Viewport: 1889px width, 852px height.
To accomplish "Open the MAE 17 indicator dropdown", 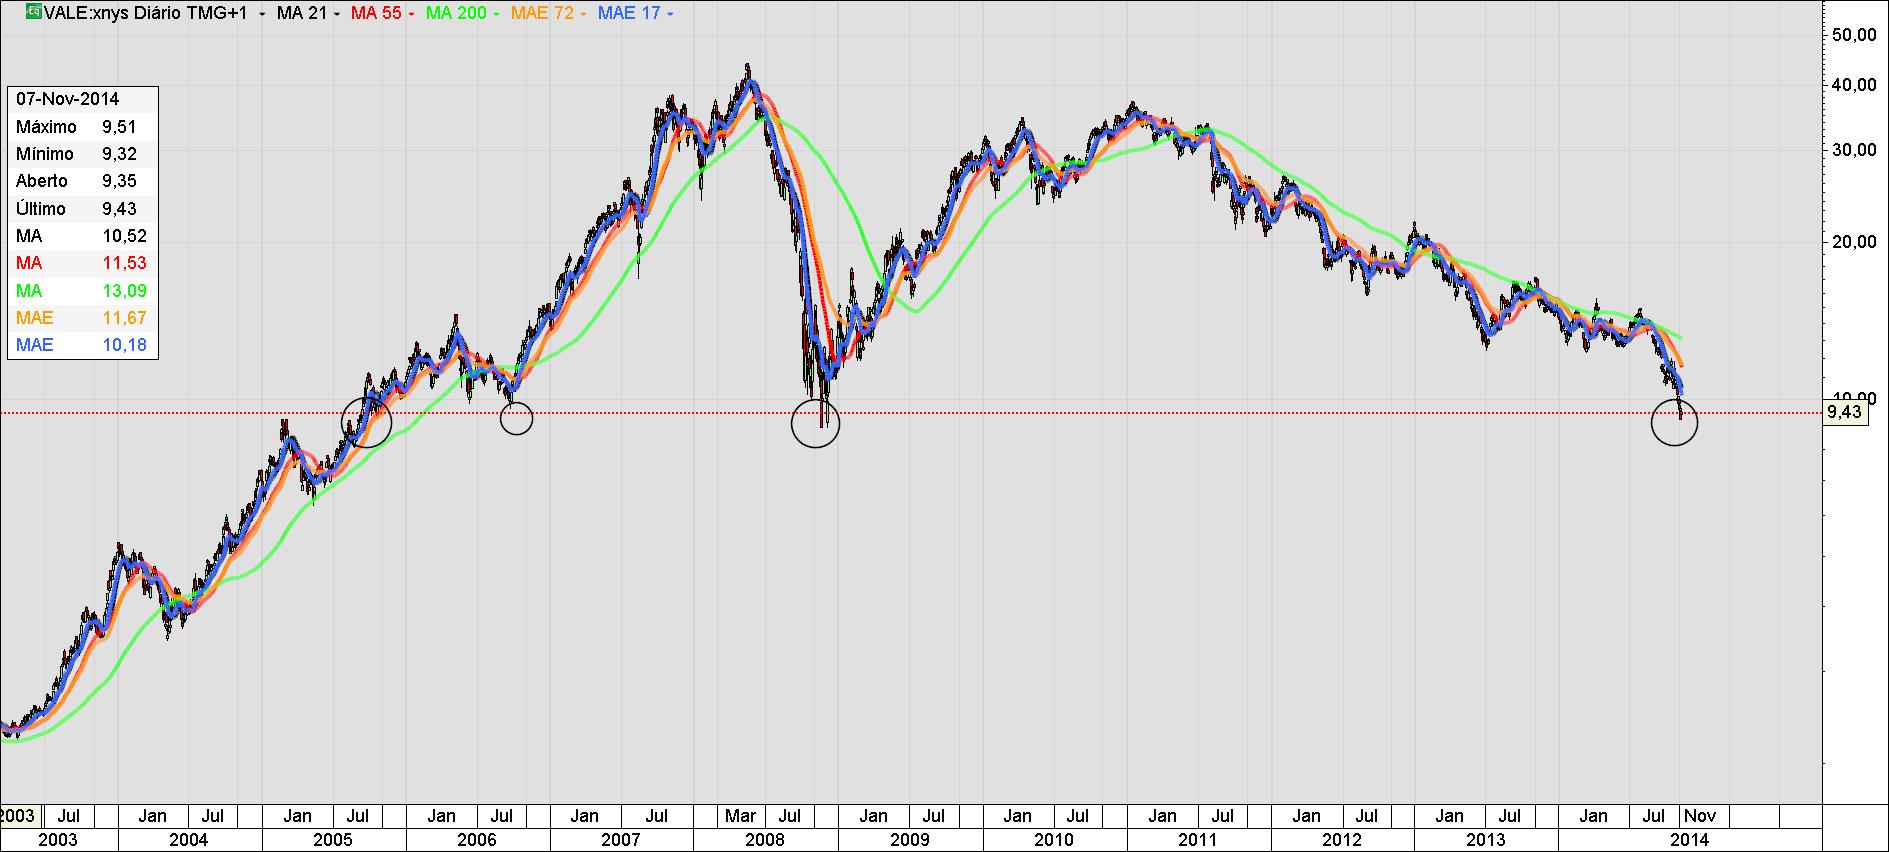I will (x=669, y=14).
